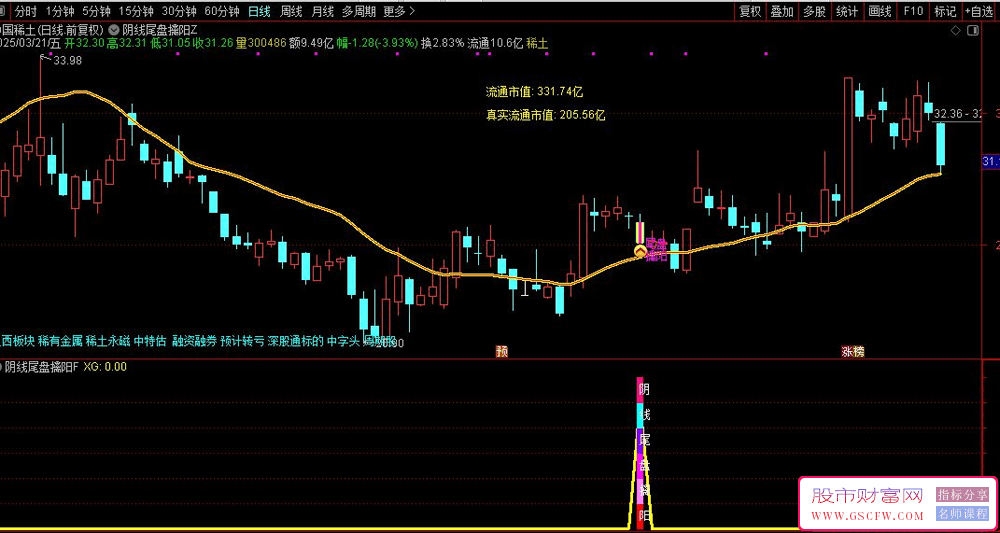Select the 1分钟 period tab

(60, 11)
